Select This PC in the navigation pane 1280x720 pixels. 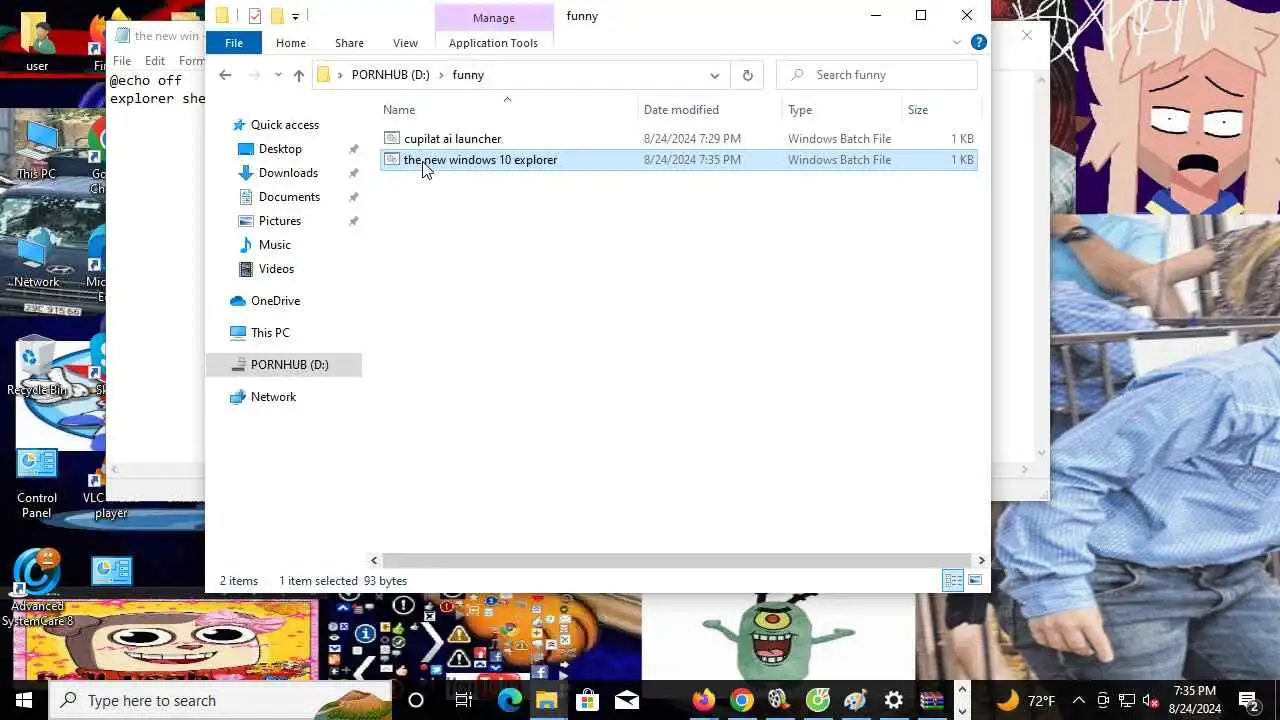point(270,333)
